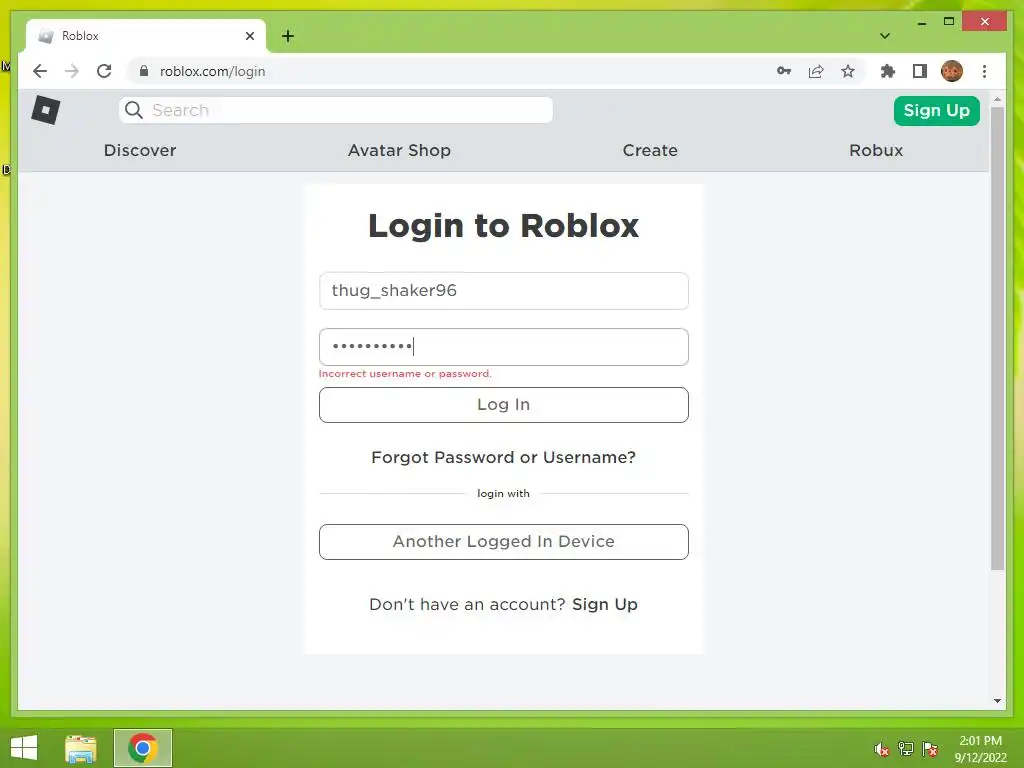Click the page vertical scrollbar thumb

tap(997, 338)
